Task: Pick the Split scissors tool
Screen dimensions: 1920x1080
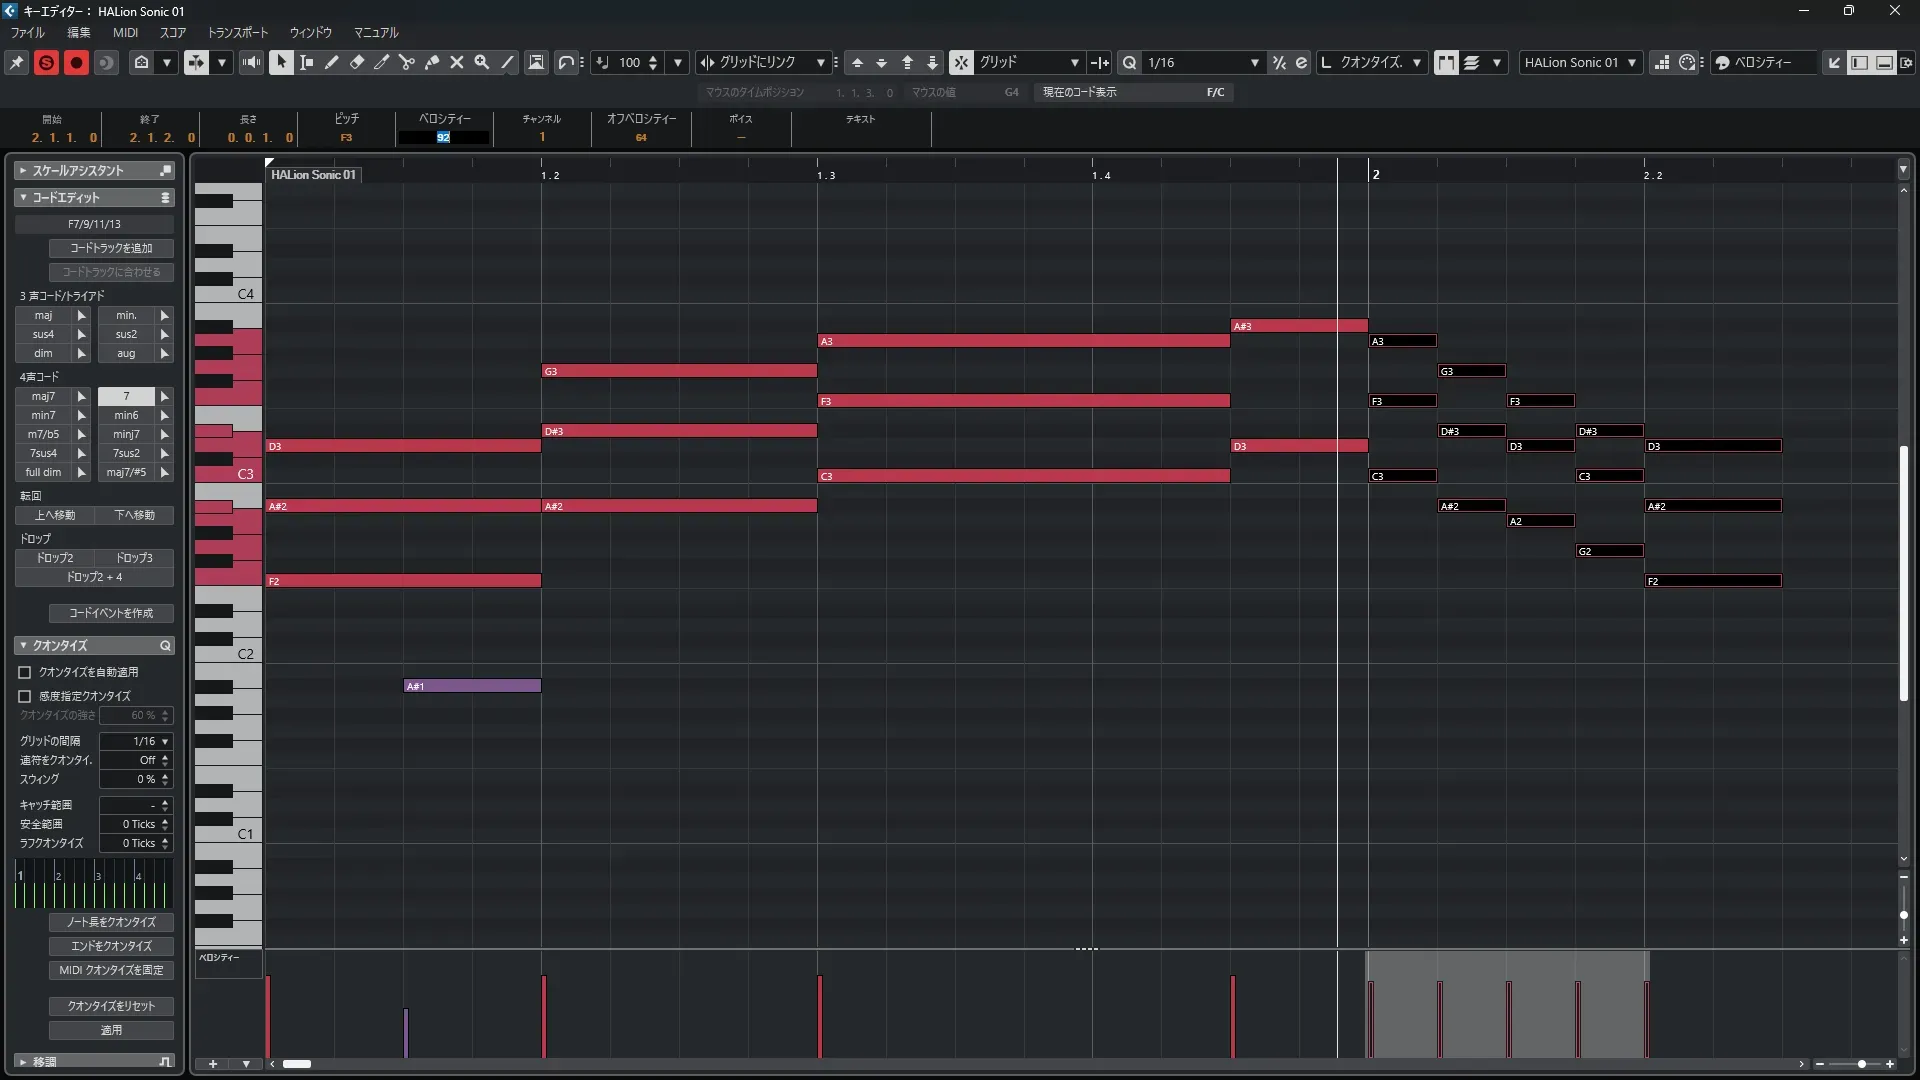Action: (x=407, y=62)
